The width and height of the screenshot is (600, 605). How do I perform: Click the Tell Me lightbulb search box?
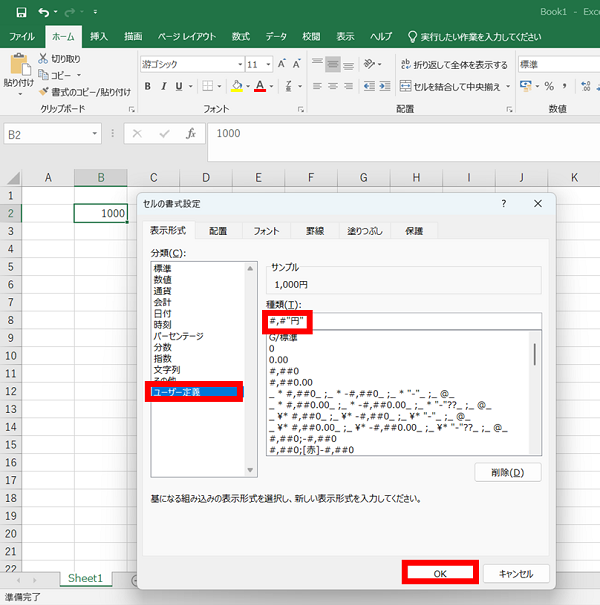coord(475,37)
